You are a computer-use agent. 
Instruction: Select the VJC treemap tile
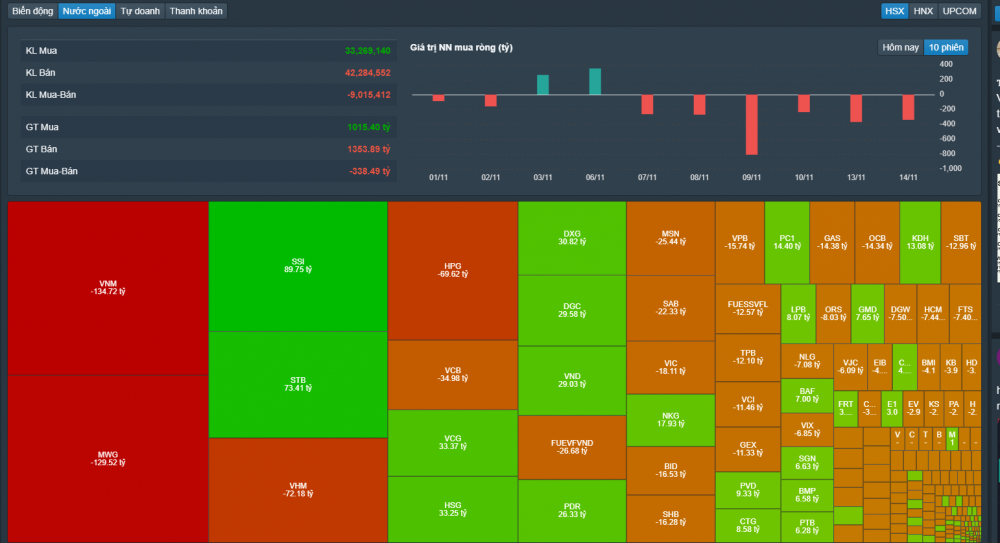click(850, 367)
